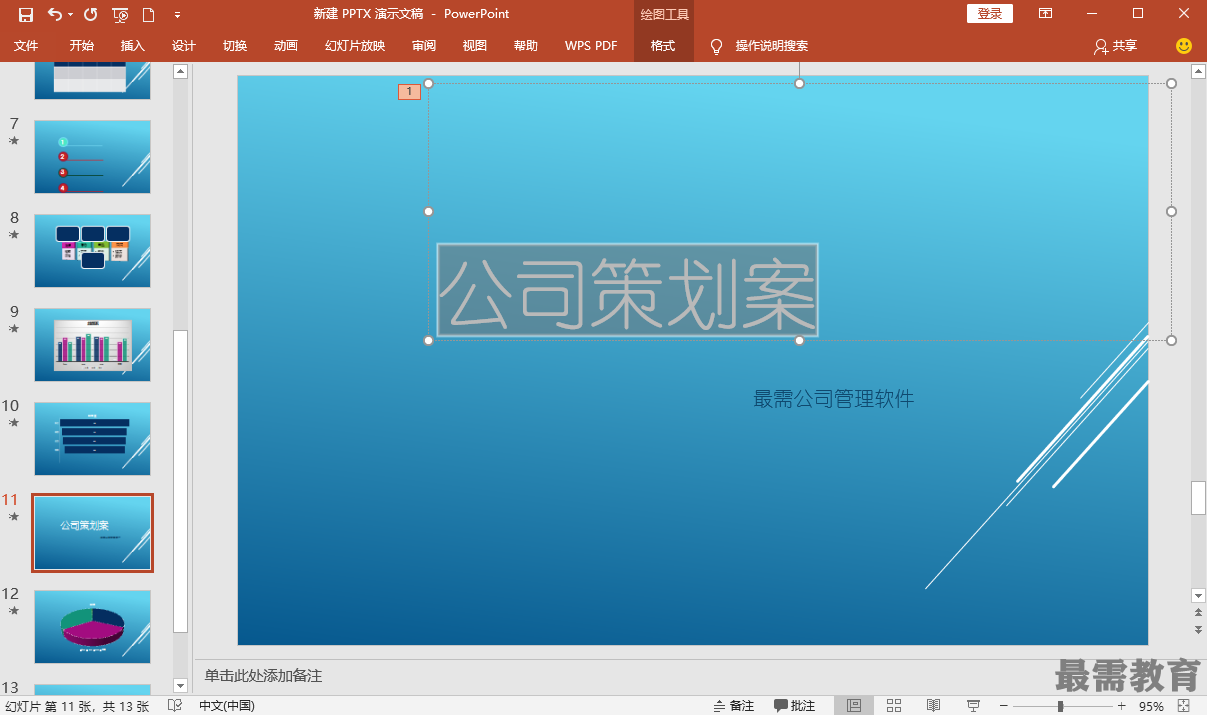
Task: Click the 公司策划案 title text on slide
Action: pyautogui.click(x=628, y=290)
